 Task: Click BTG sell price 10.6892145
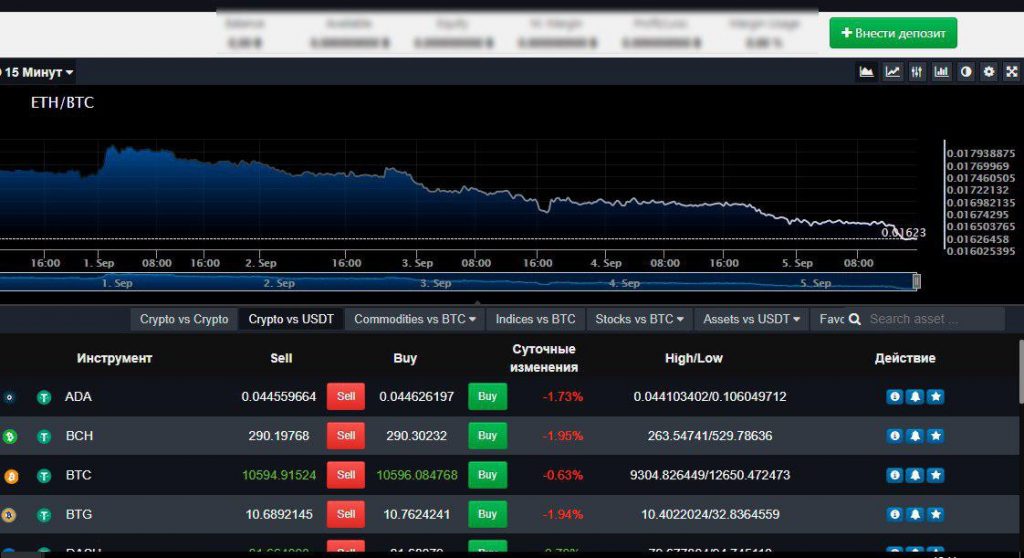point(279,514)
